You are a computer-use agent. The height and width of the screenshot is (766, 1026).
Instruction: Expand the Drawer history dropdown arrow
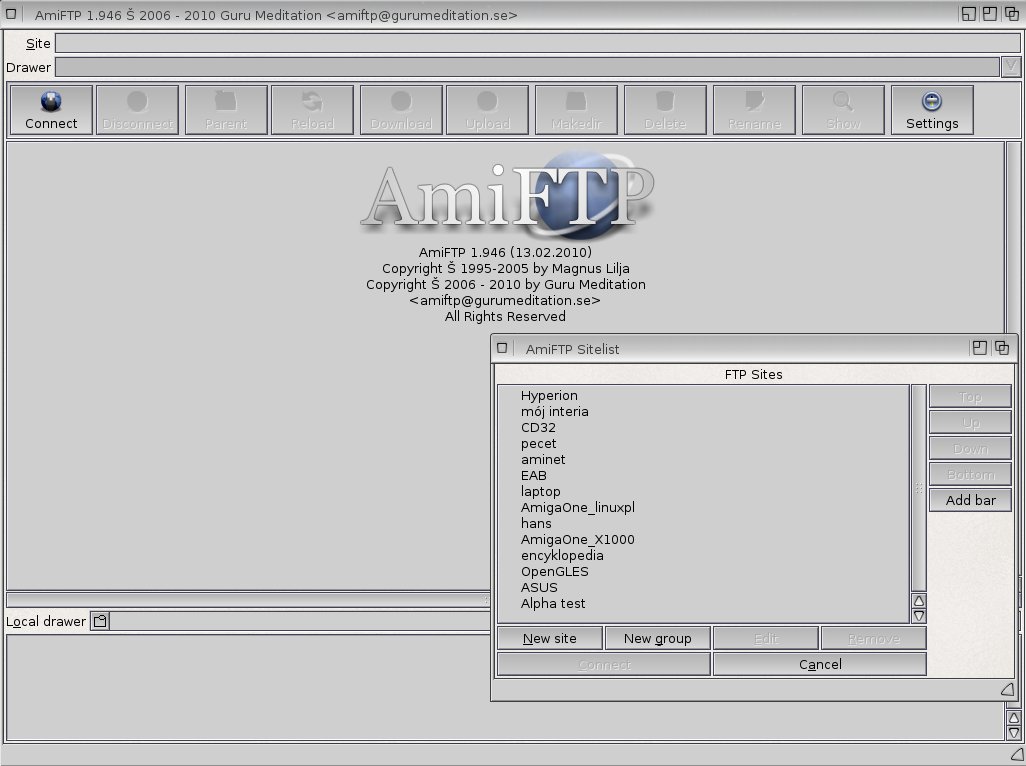pos(1011,67)
